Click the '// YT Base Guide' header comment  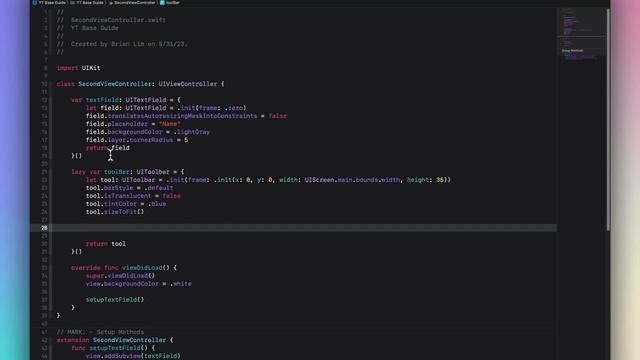(x=87, y=28)
